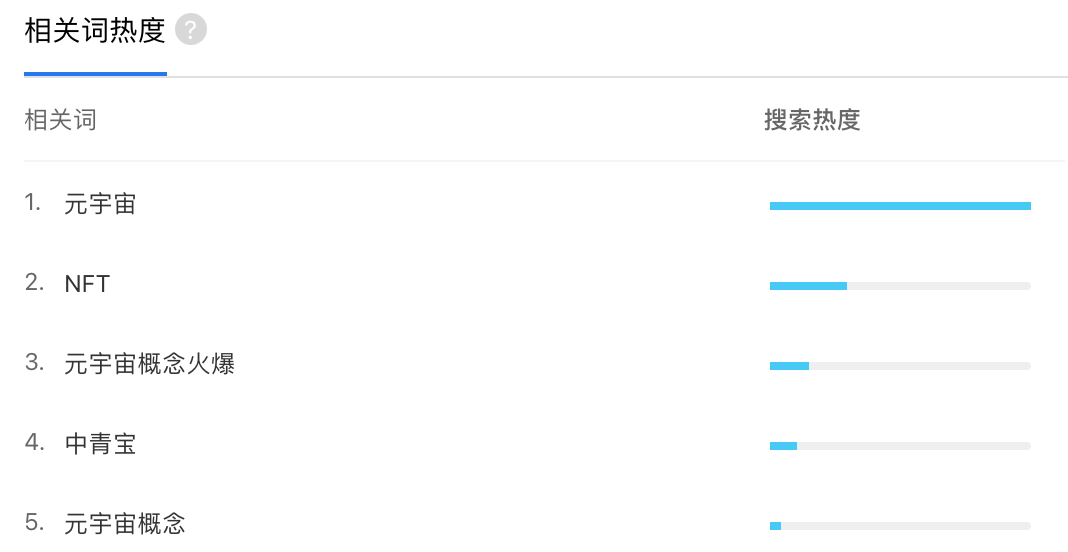
Task: Click the 元宇宙概念火爆 keyword
Action: [150, 364]
